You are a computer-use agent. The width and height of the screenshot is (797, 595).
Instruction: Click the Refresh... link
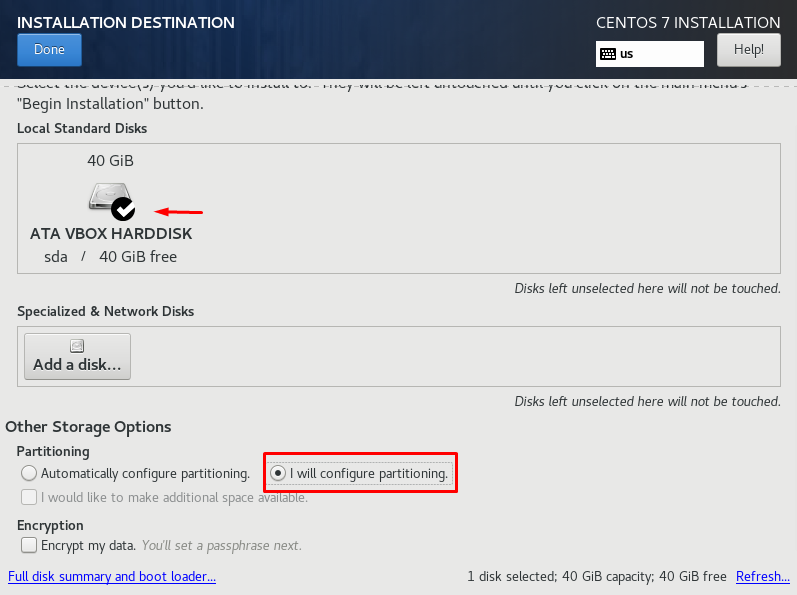(x=762, y=576)
